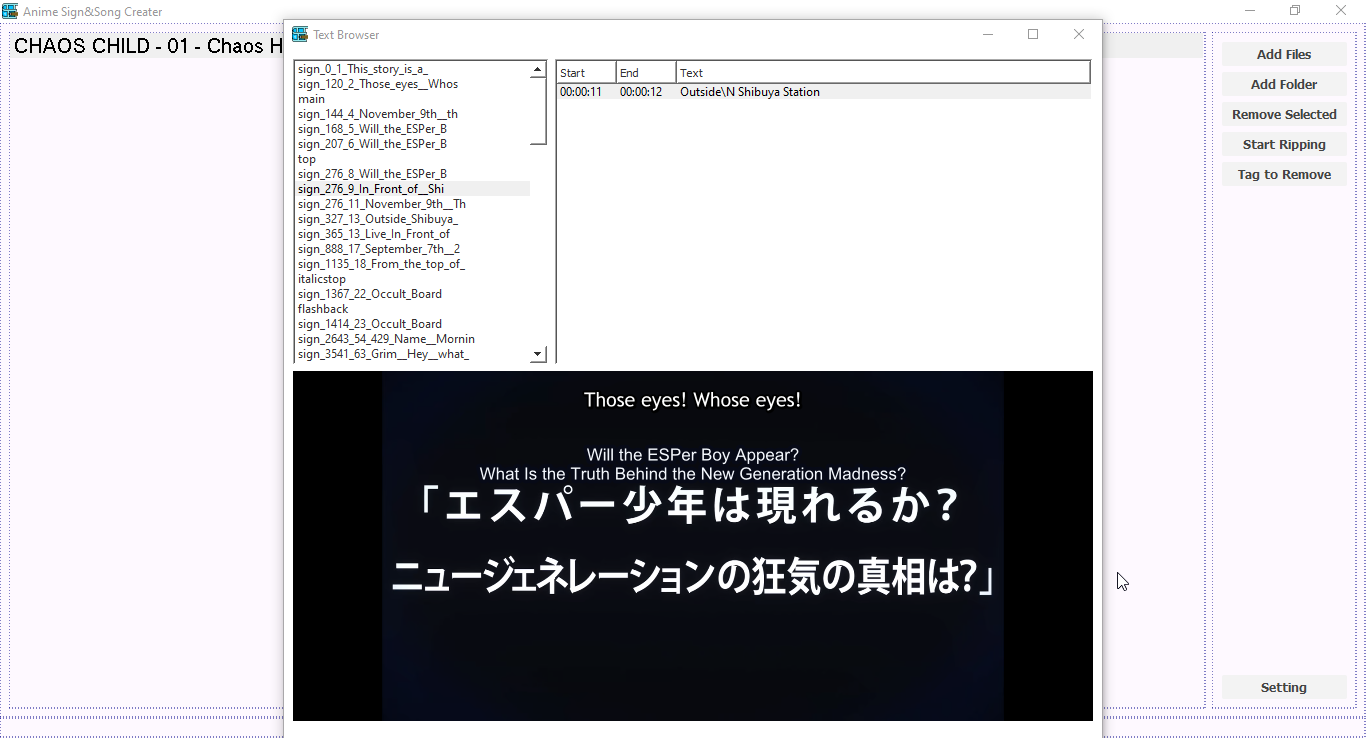Click the Text column header
Viewport: 1366px width, 738px height.
[883, 72]
